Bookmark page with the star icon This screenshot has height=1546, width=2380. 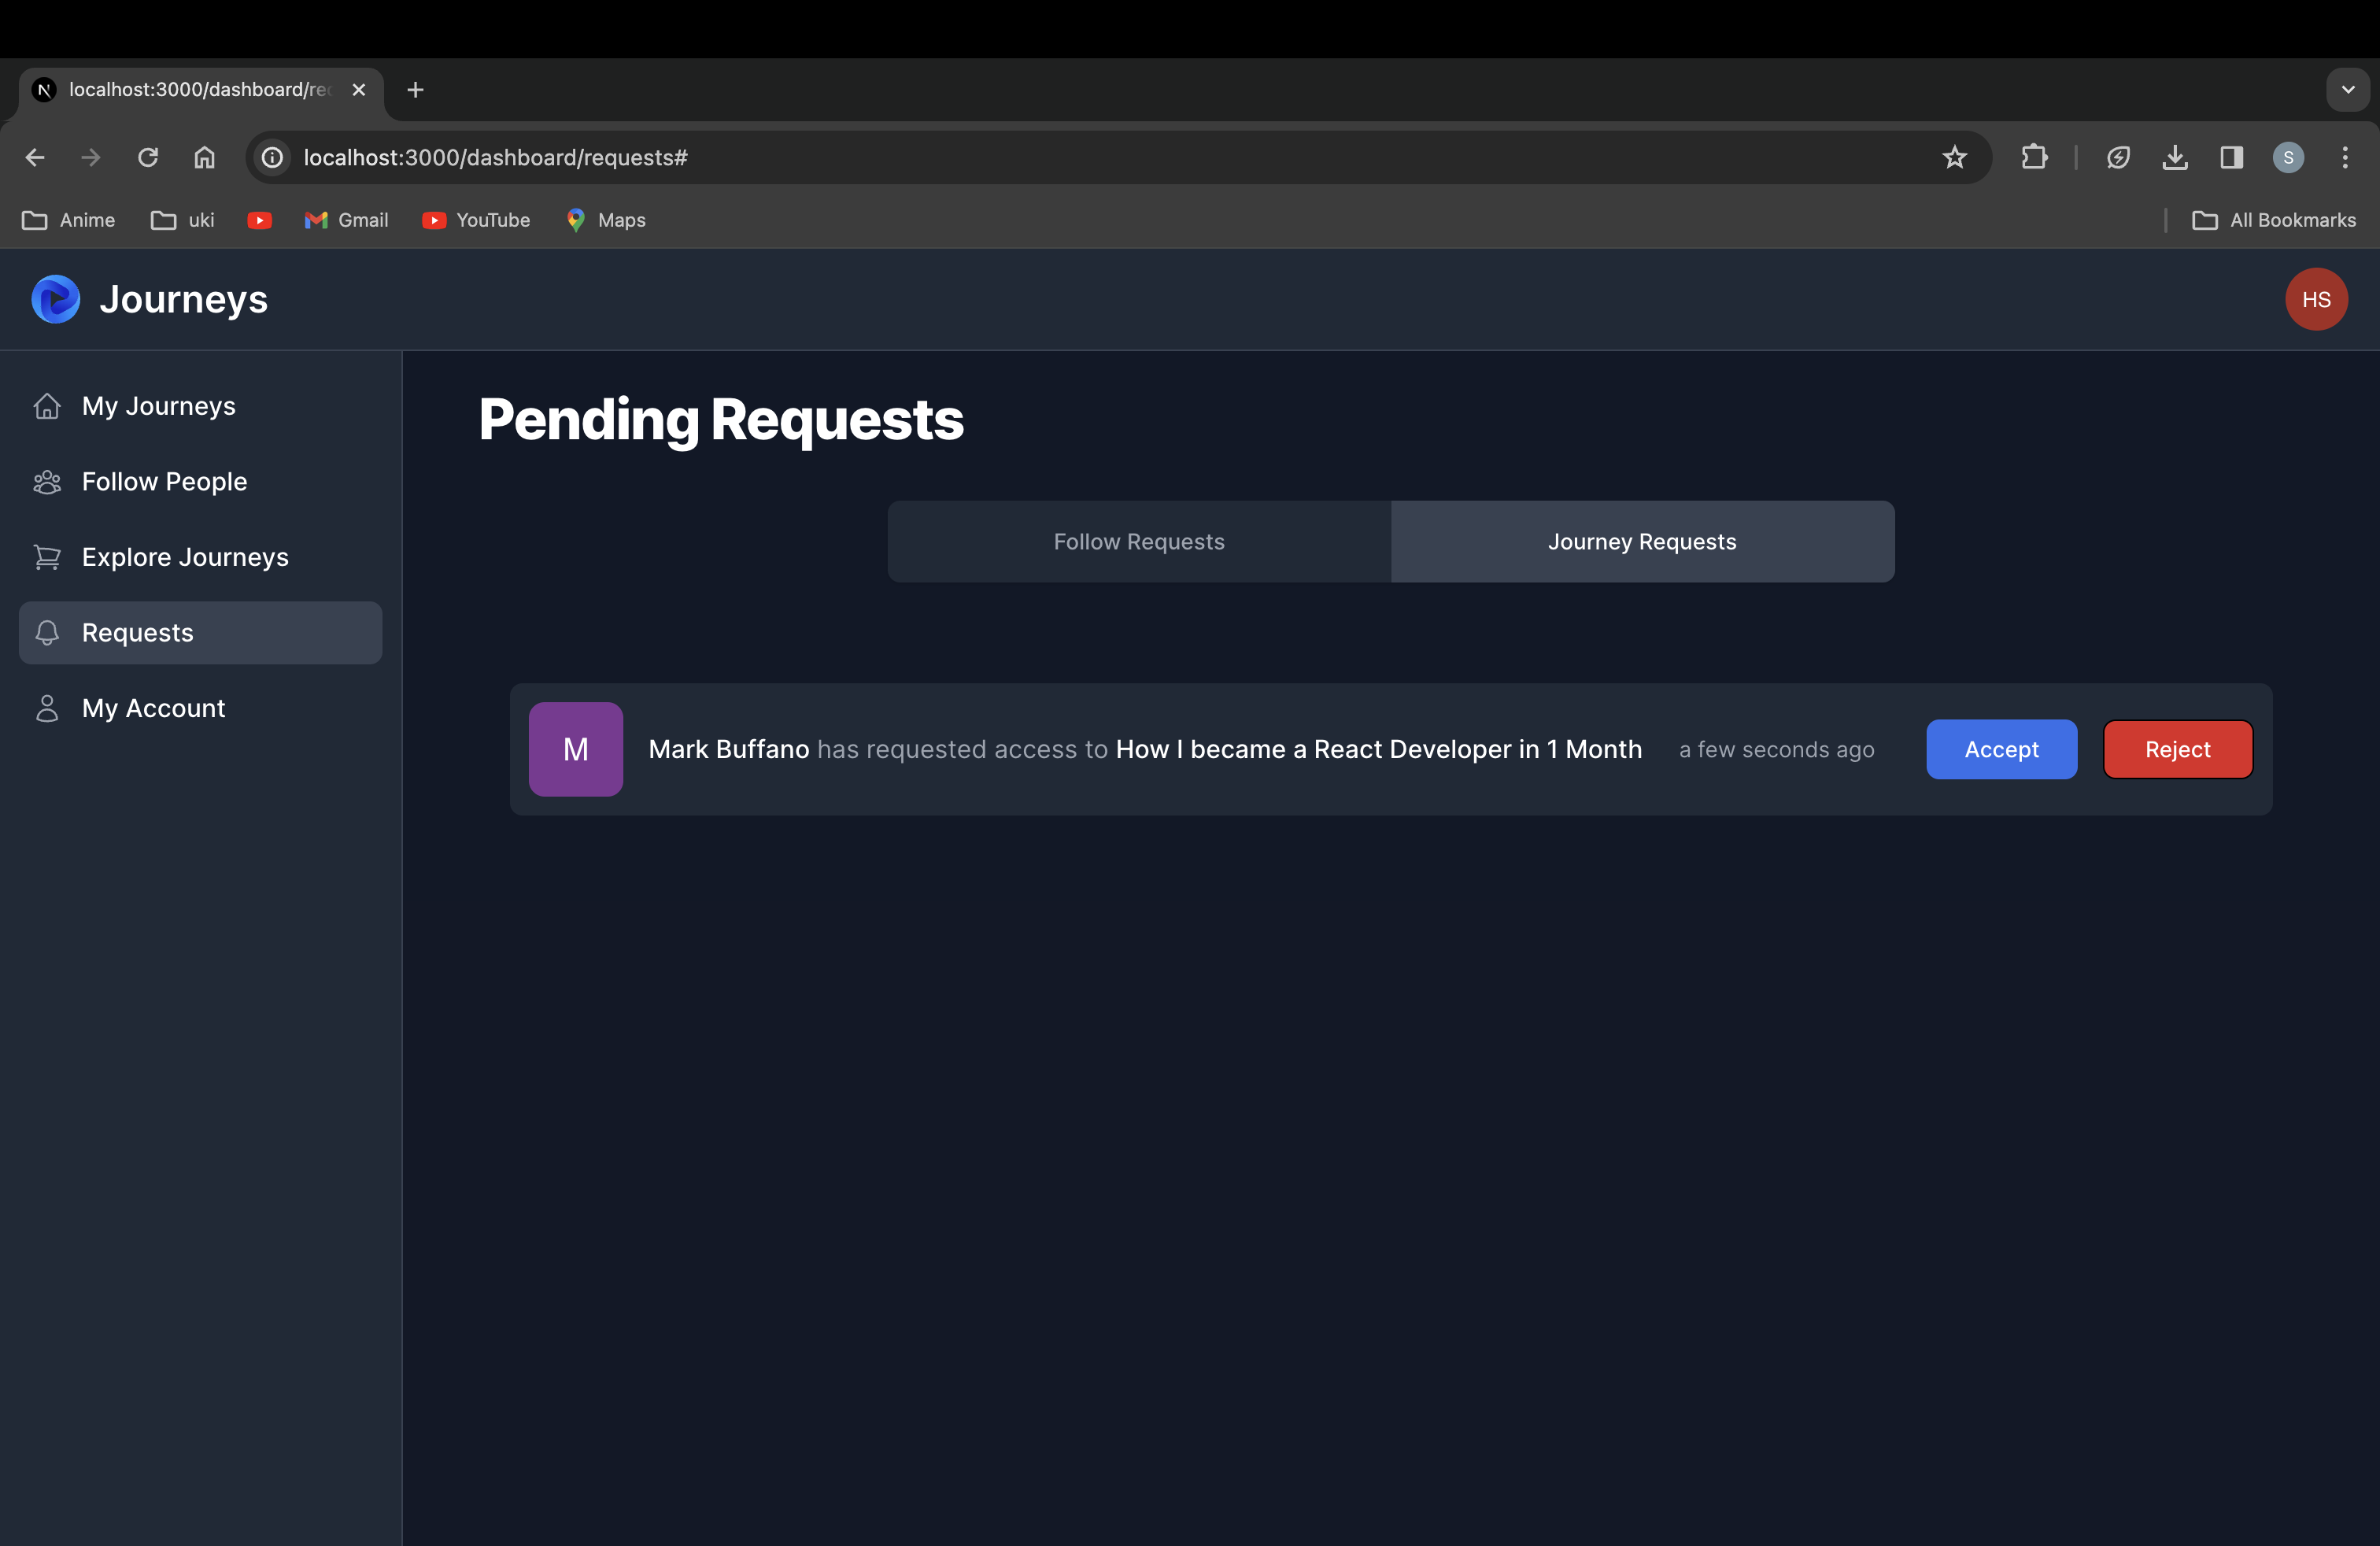click(x=1954, y=157)
